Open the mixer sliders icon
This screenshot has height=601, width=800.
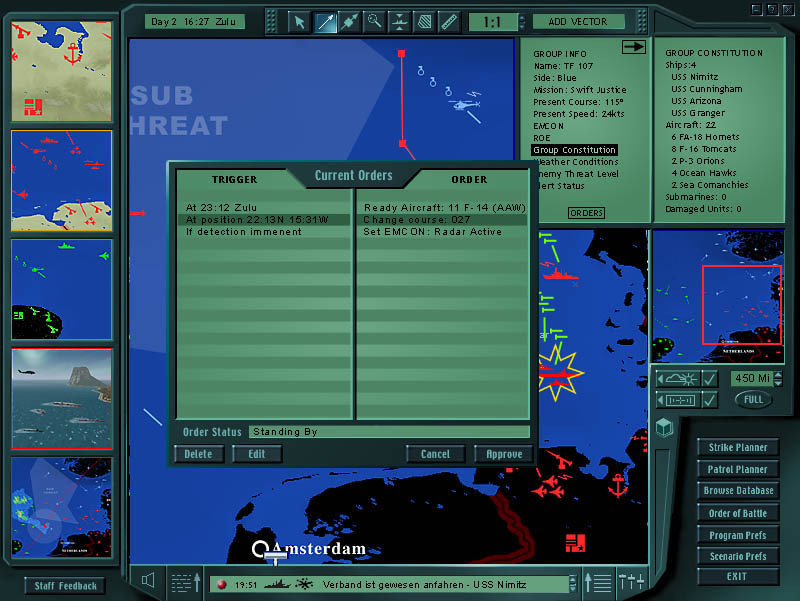pyautogui.click(x=632, y=582)
